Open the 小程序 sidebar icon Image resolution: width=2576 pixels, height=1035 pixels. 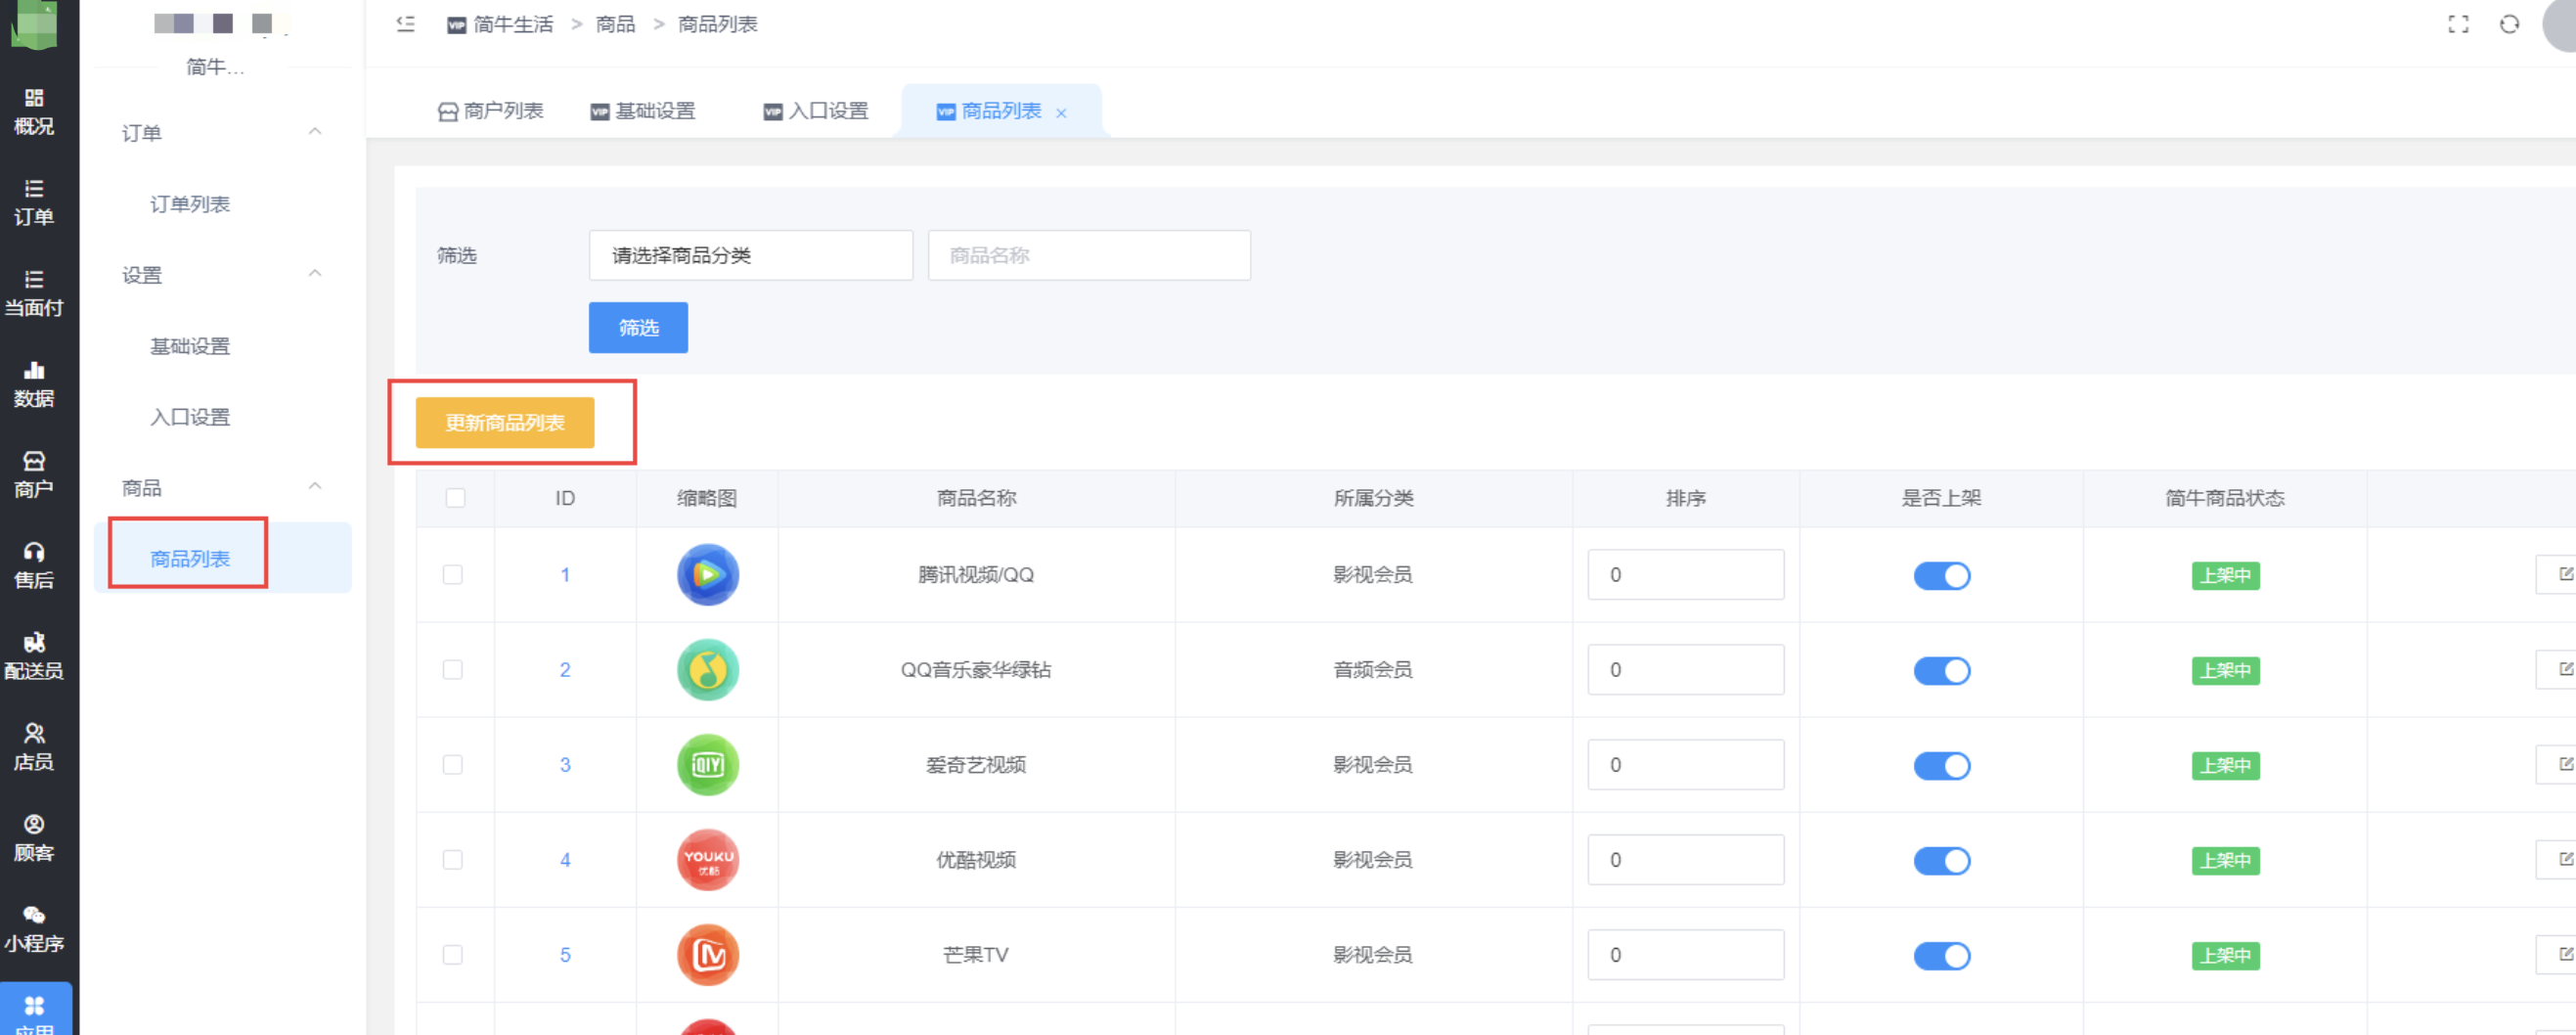pyautogui.click(x=34, y=929)
